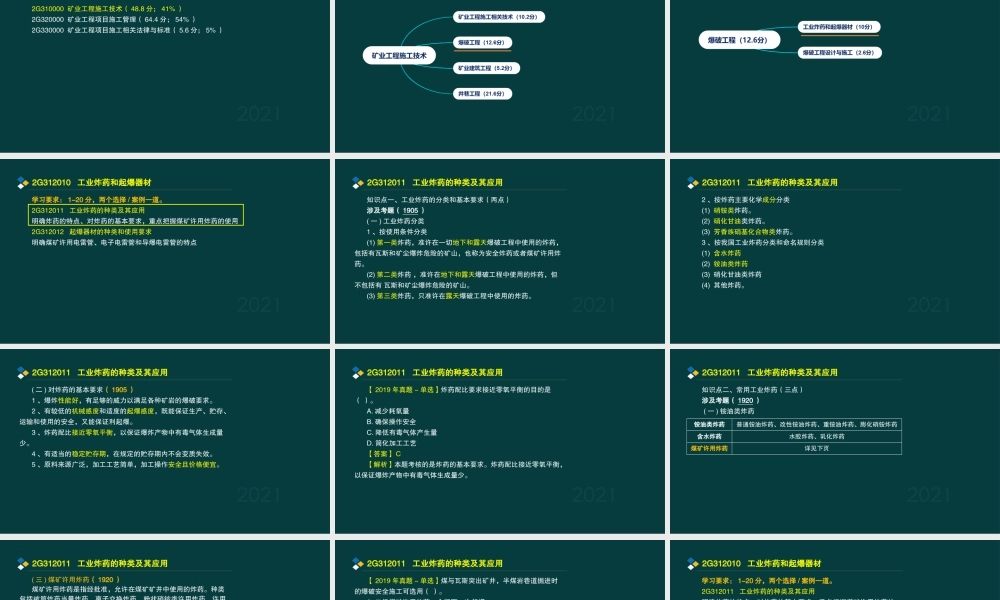This screenshot has height=600, width=1000.
Task: Click header icon on 炸药配比 exam question slide
Action: (357, 373)
